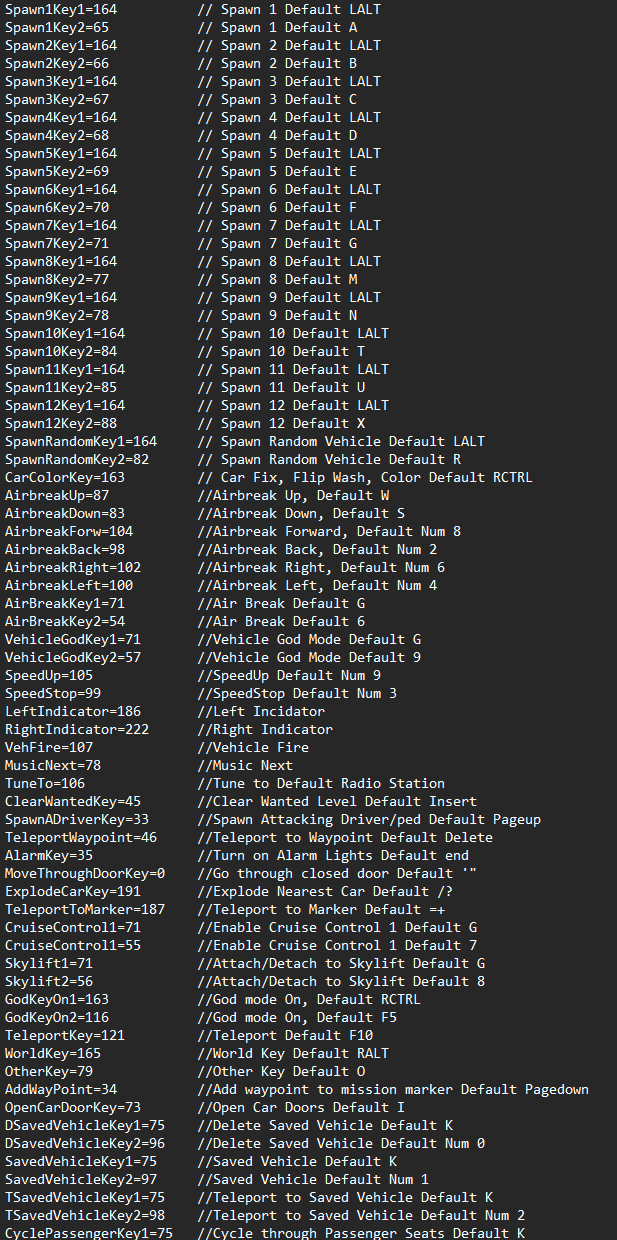
Task: Click the CyclePassengerKey1=75 line
Action: pyautogui.click(x=89, y=1233)
